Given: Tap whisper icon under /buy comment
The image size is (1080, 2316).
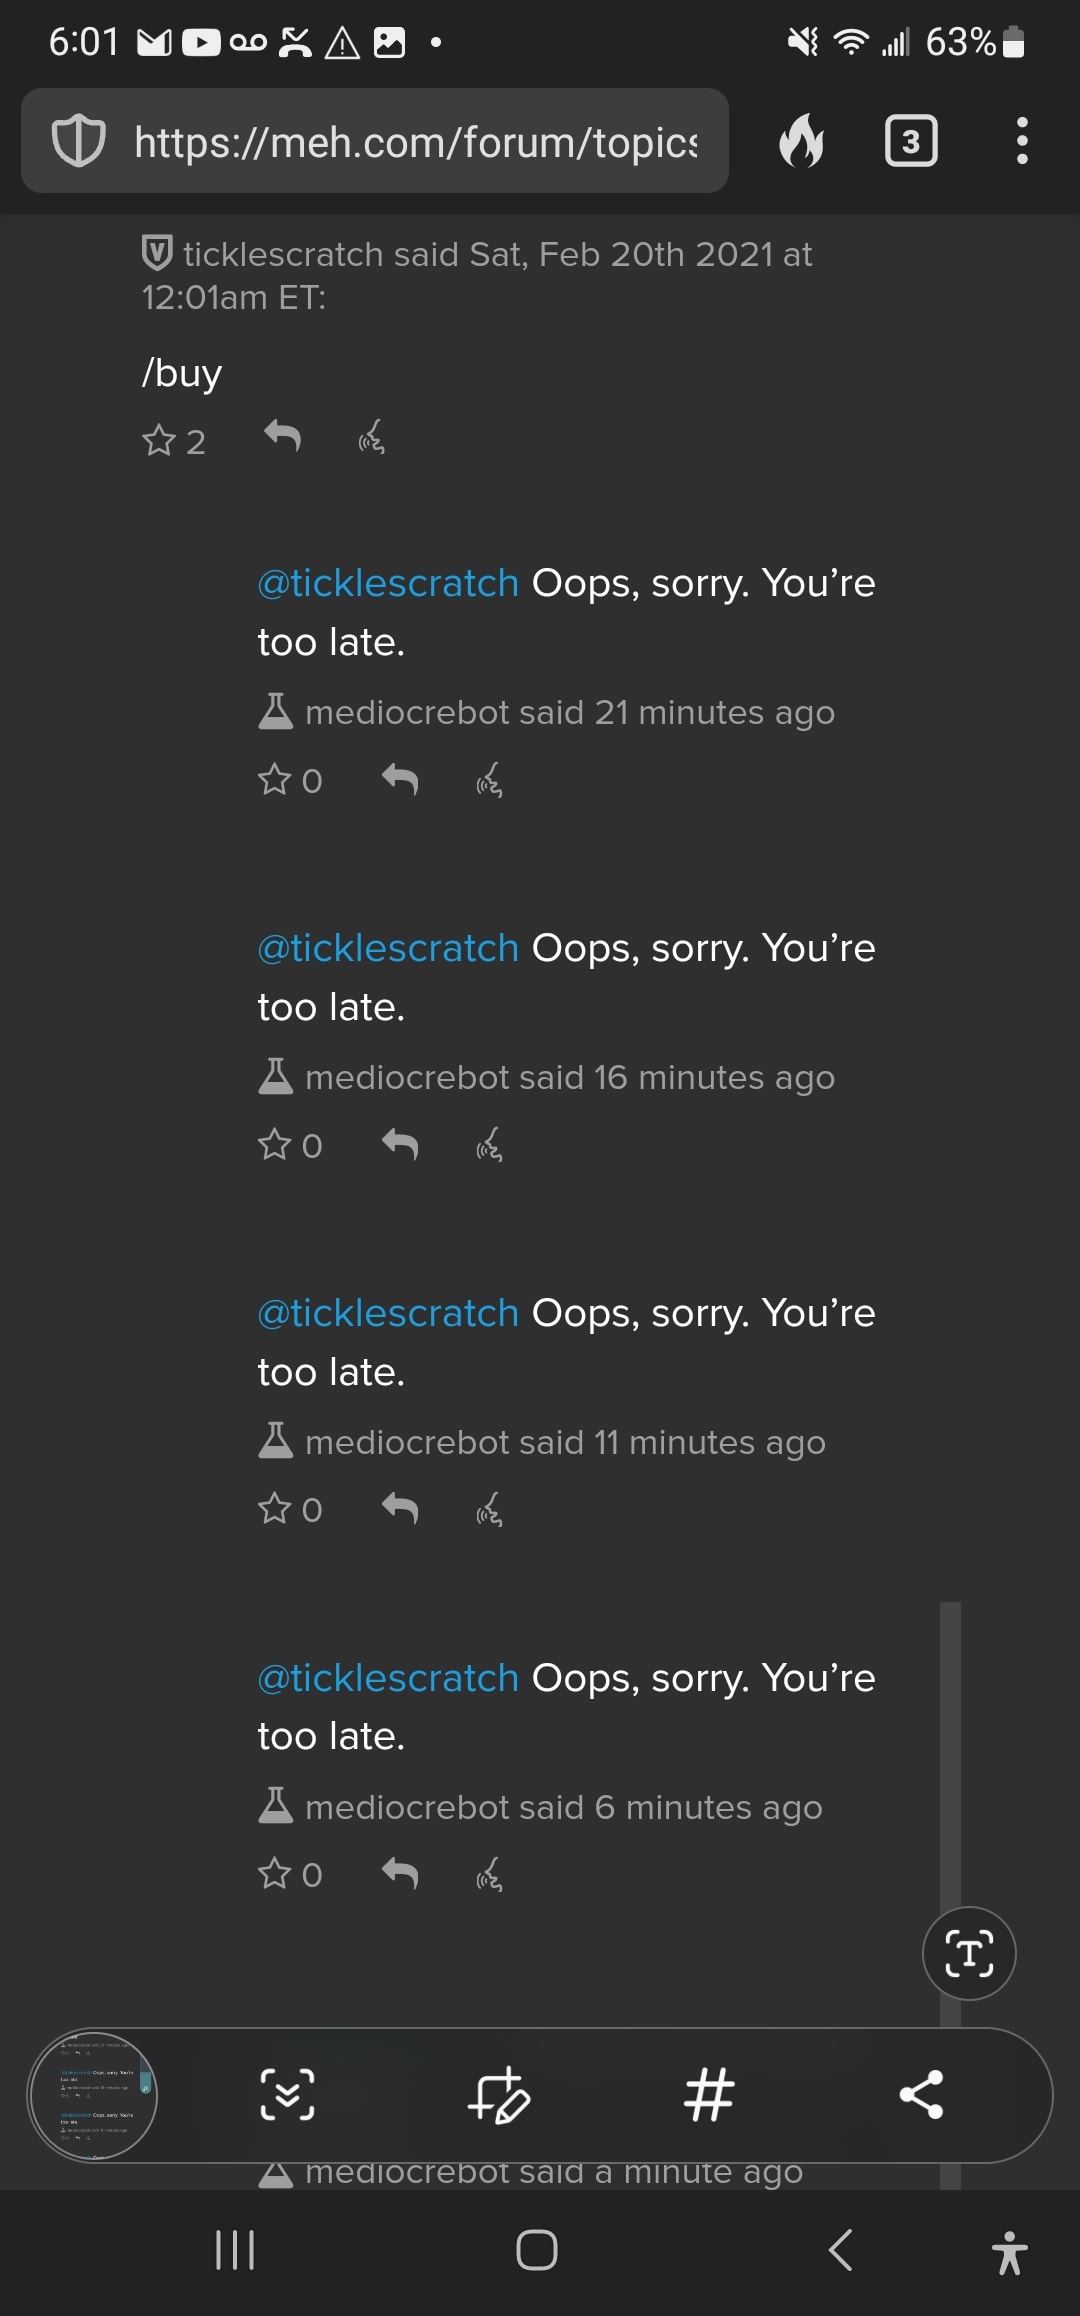Looking at the screenshot, I should (372, 437).
